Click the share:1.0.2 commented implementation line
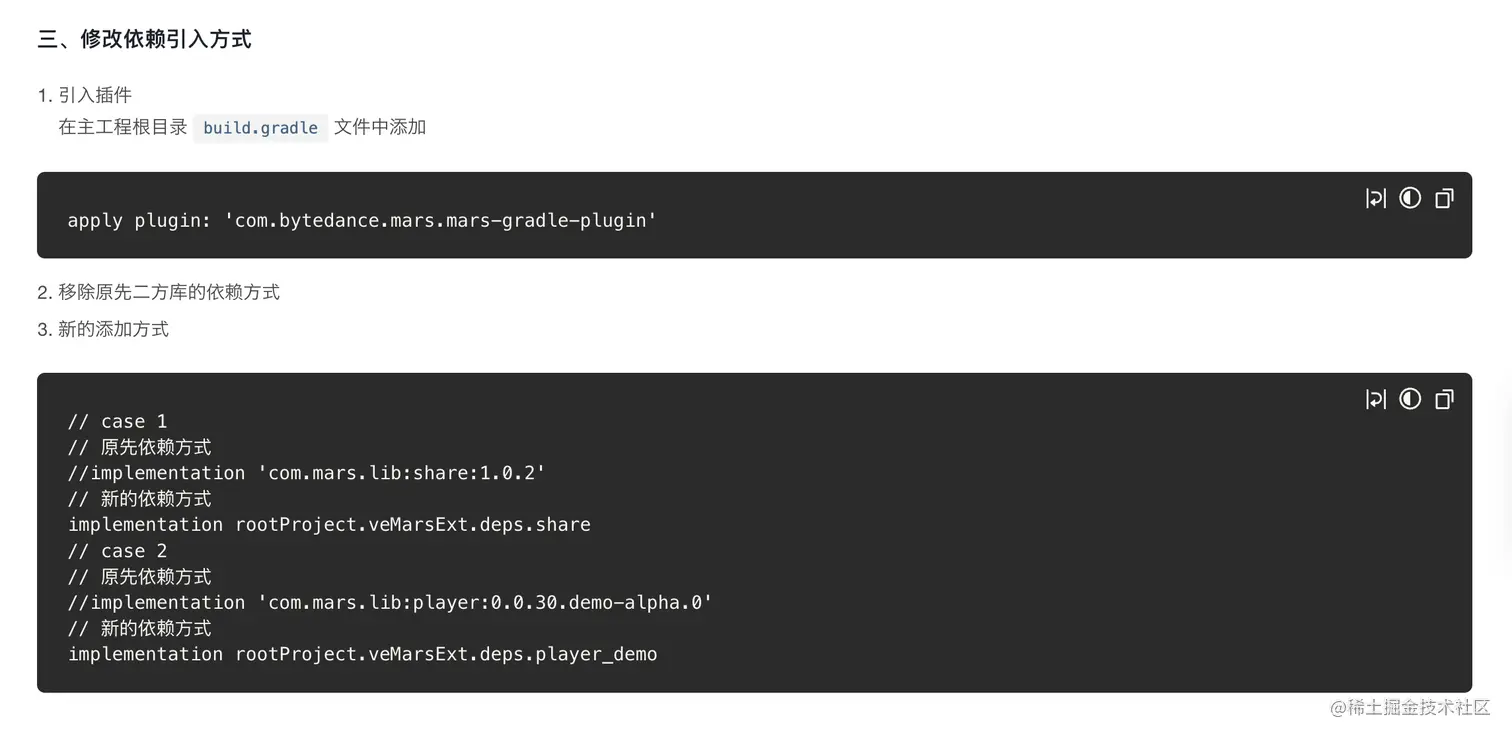The width and height of the screenshot is (1512, 739). coord(306,473)
